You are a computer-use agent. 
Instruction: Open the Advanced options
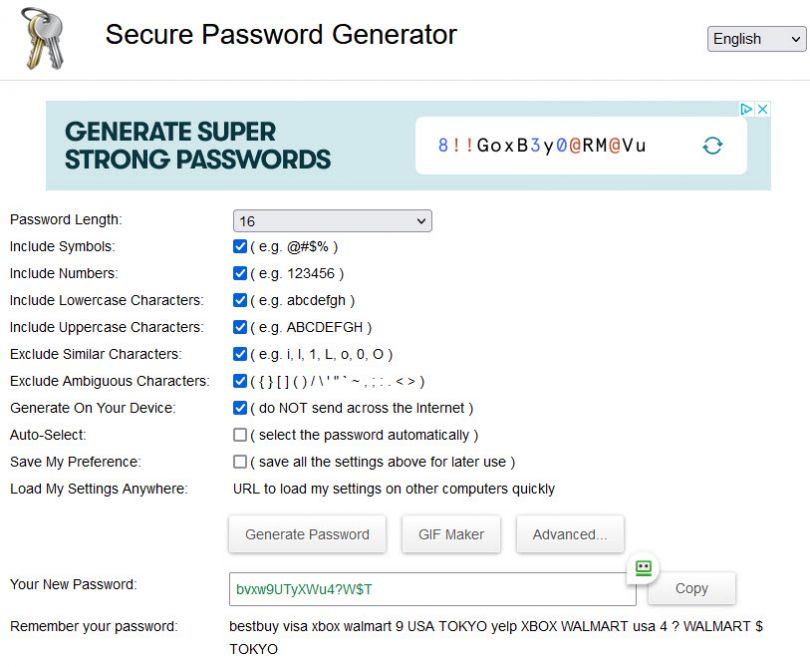pyautogui.click(x=570, y=534)
